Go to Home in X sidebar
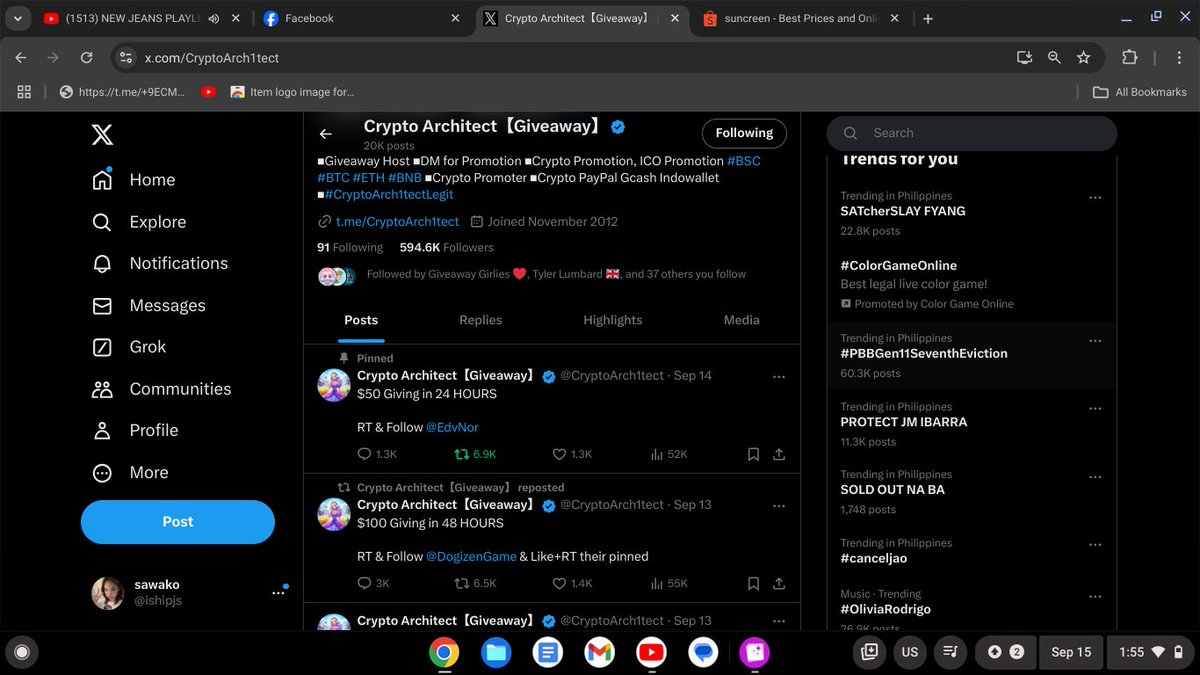Viewport: 1200px width, 675px height. pos(133,180)
